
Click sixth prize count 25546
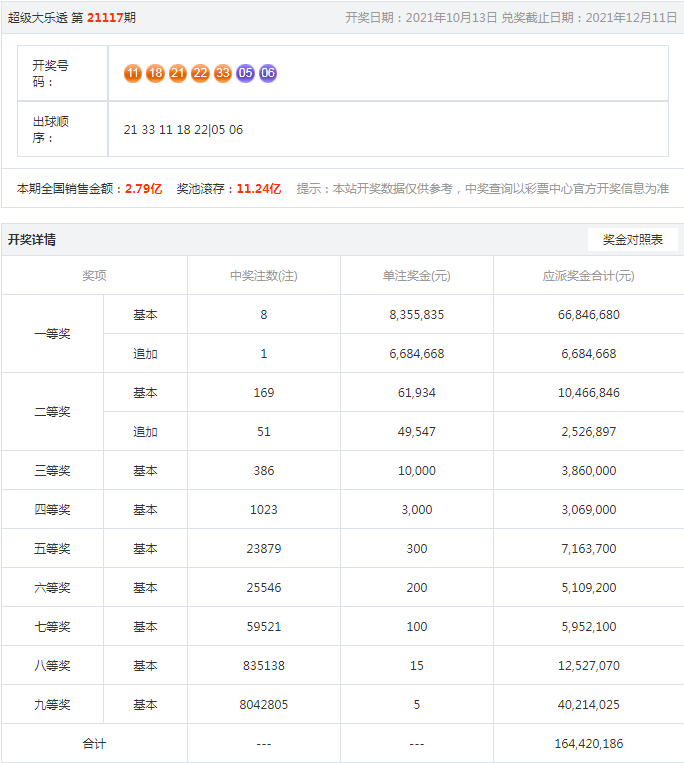(264, 587)
